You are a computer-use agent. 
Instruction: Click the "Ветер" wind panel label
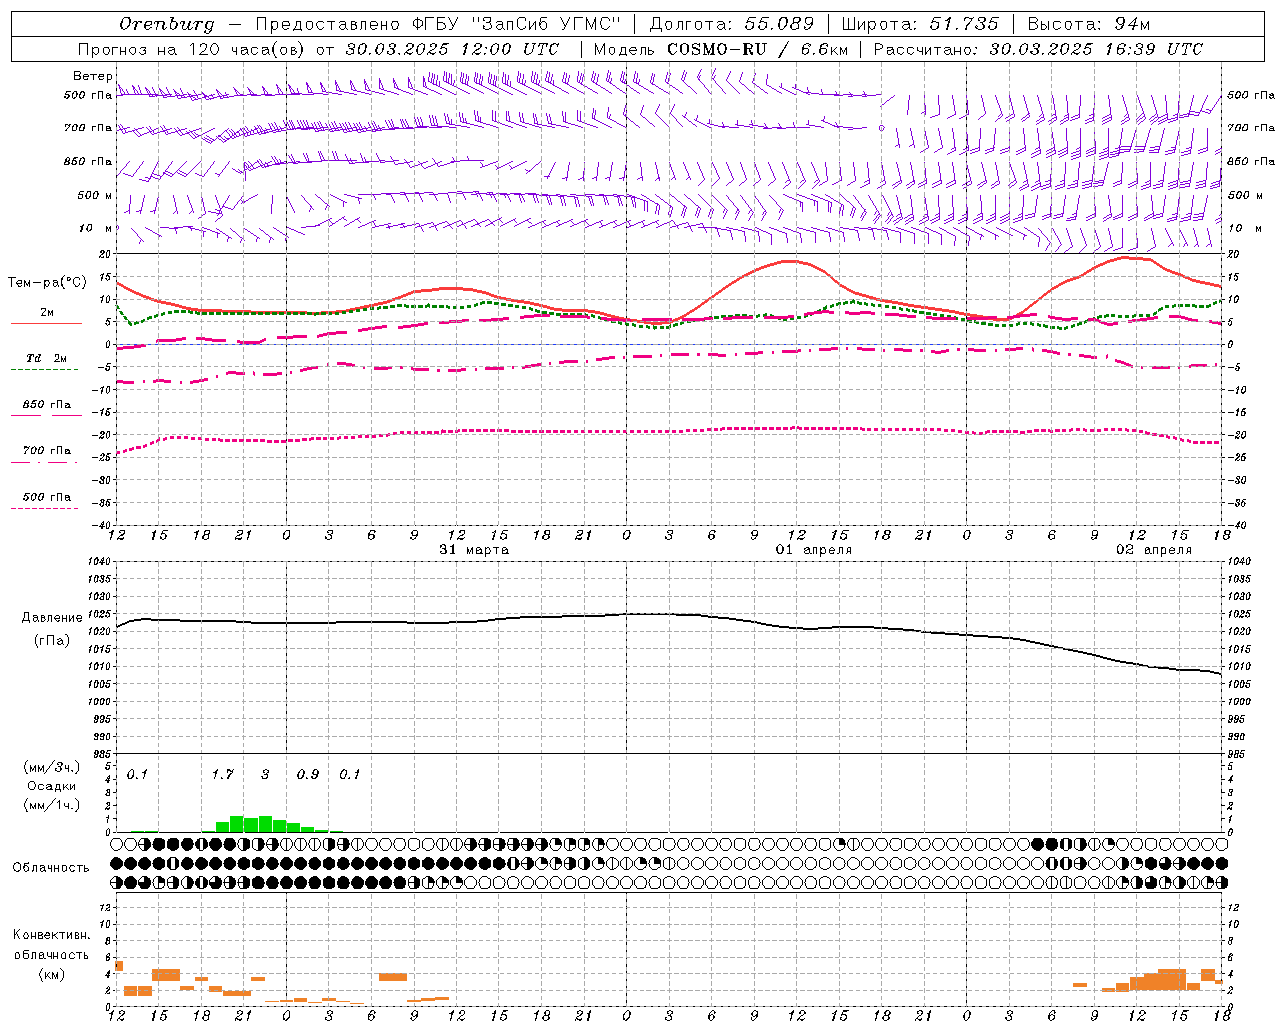click(92, 76)
